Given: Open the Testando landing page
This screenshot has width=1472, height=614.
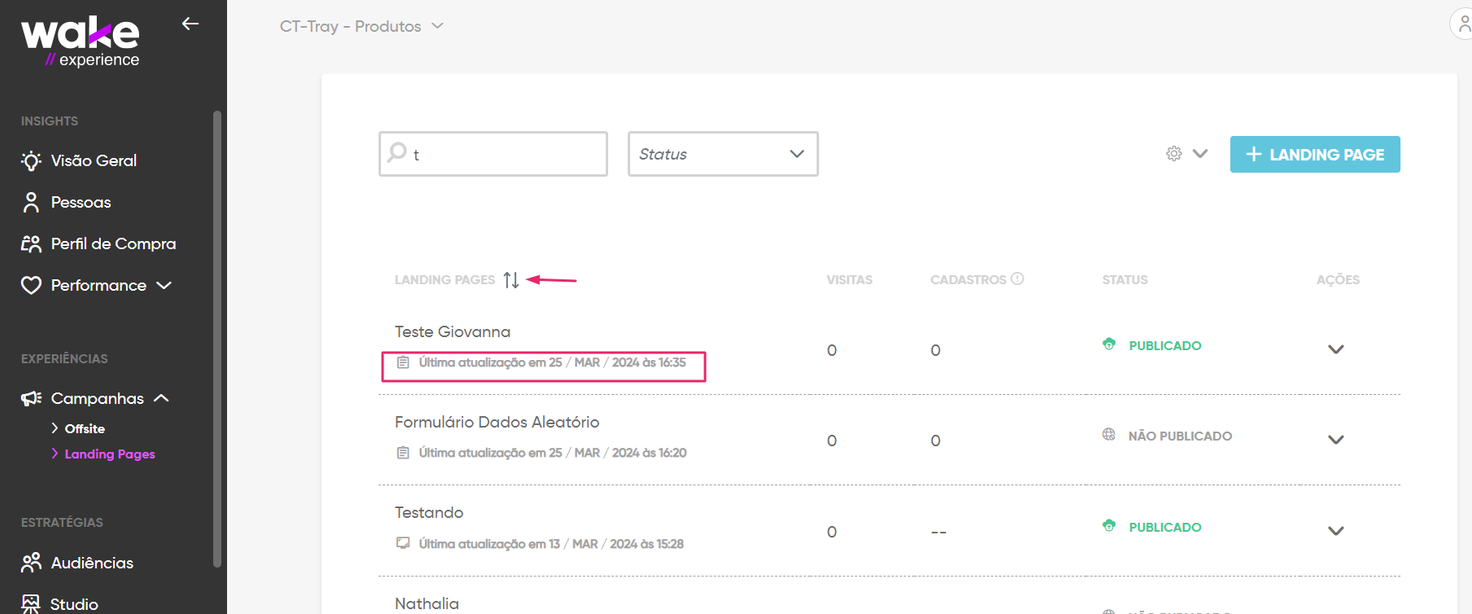Looking at the screenshot, I should (429, 513).
